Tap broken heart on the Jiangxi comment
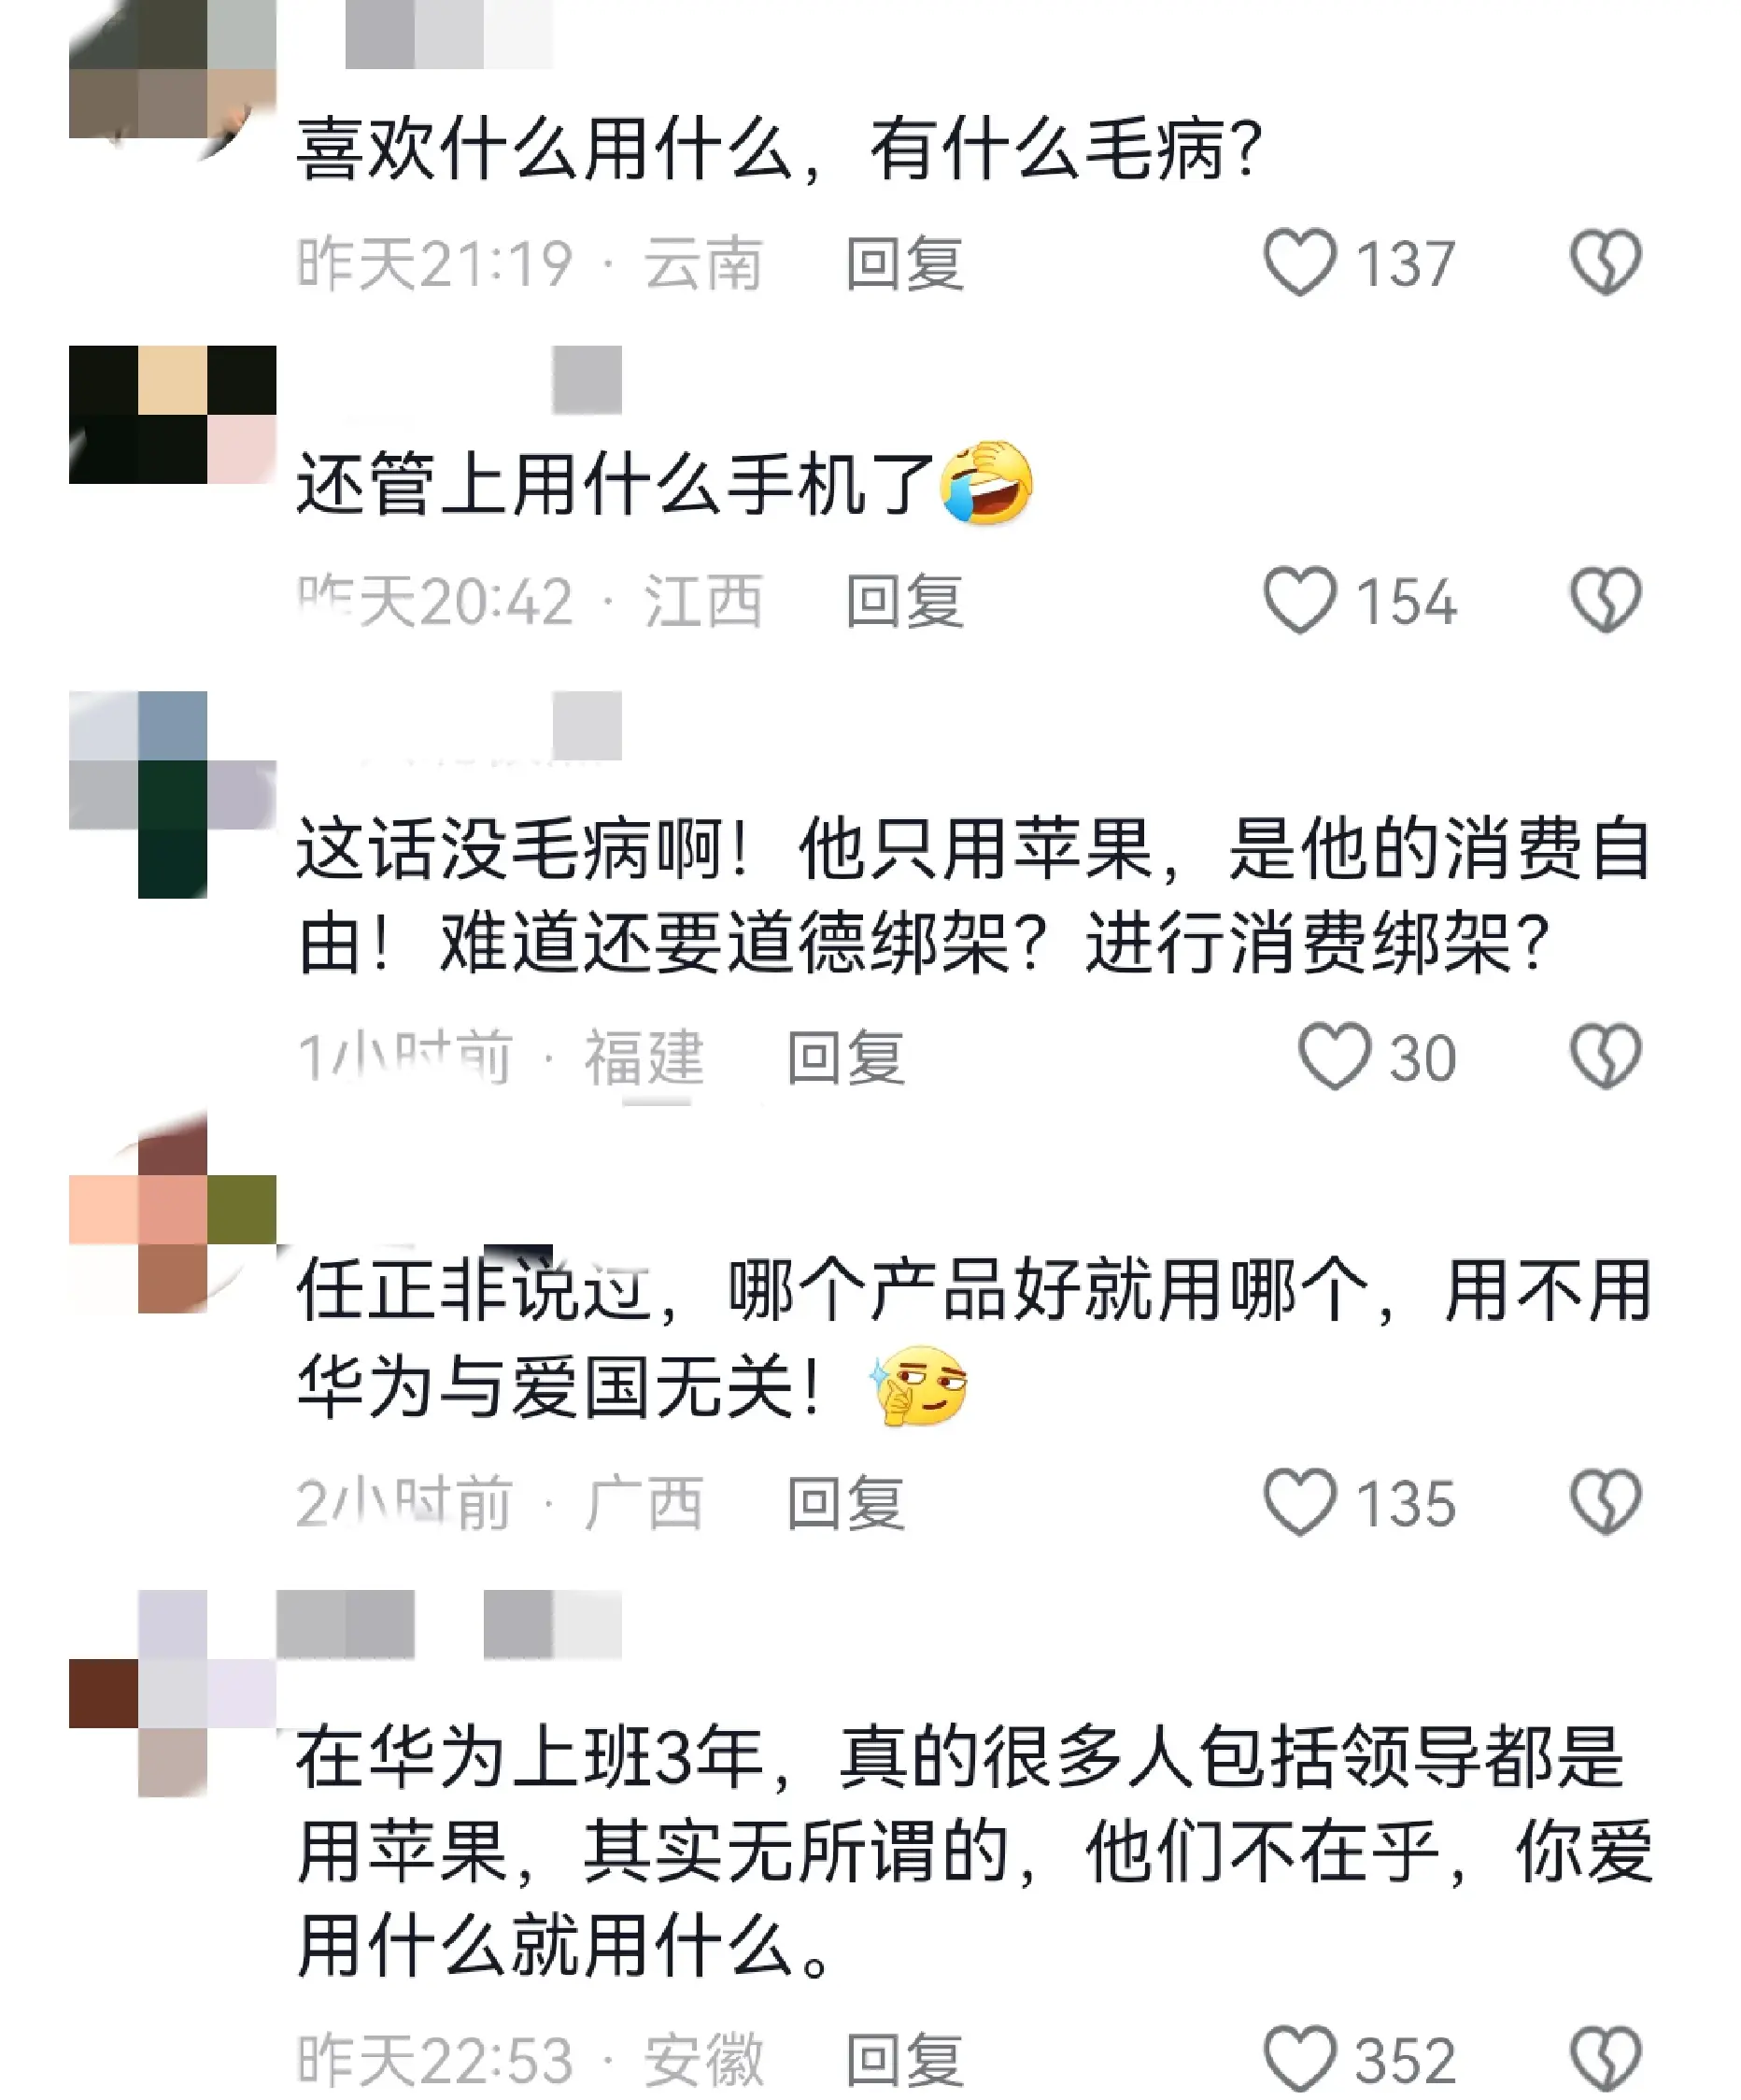 tap(1605, 600)
